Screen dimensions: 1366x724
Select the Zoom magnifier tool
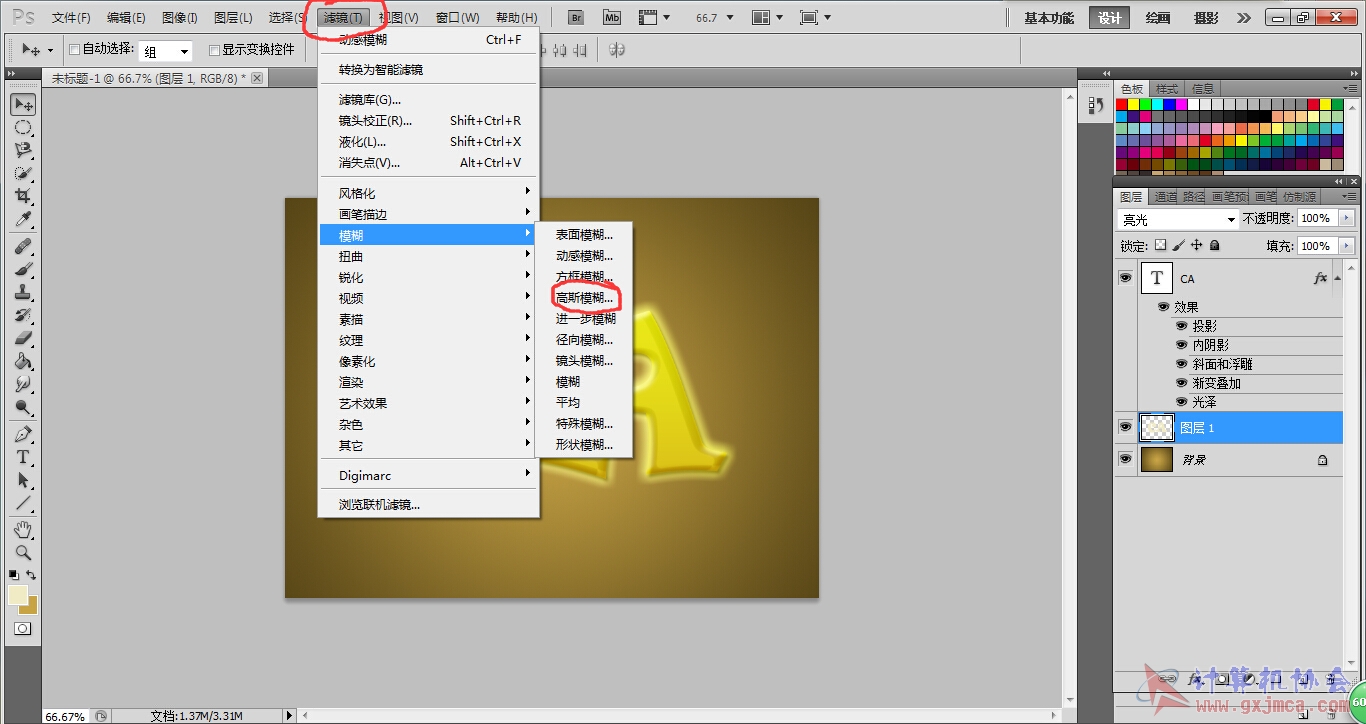23,552
